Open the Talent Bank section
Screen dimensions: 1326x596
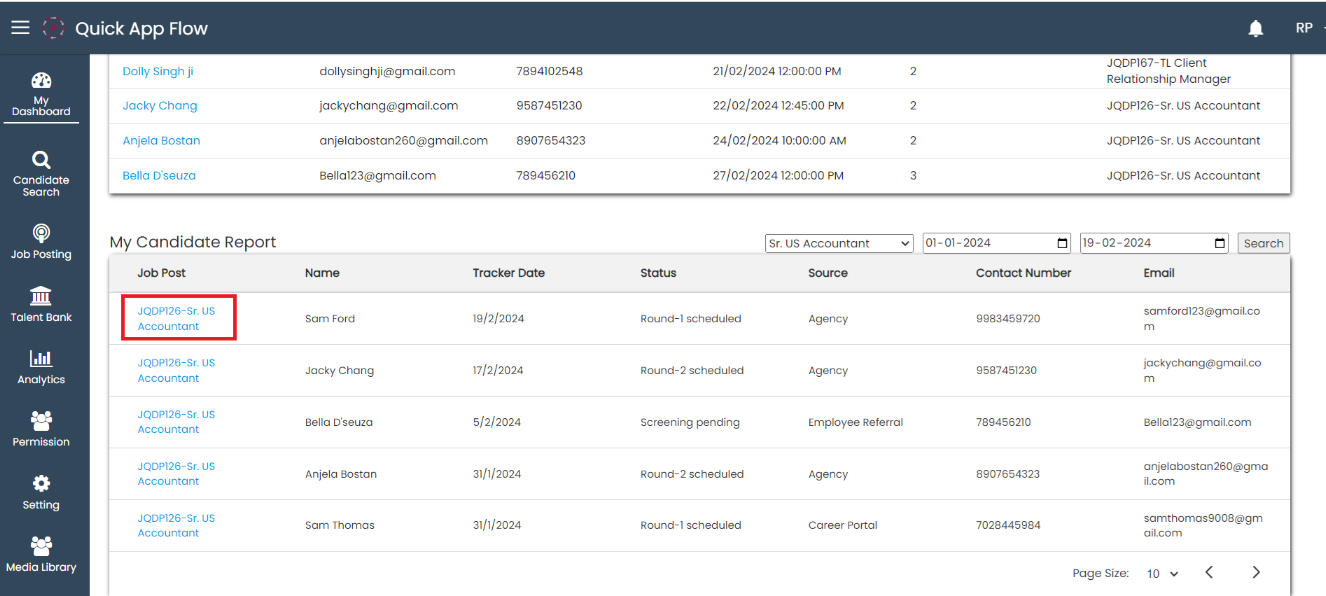pyautogui.click(x=41, y=304)
